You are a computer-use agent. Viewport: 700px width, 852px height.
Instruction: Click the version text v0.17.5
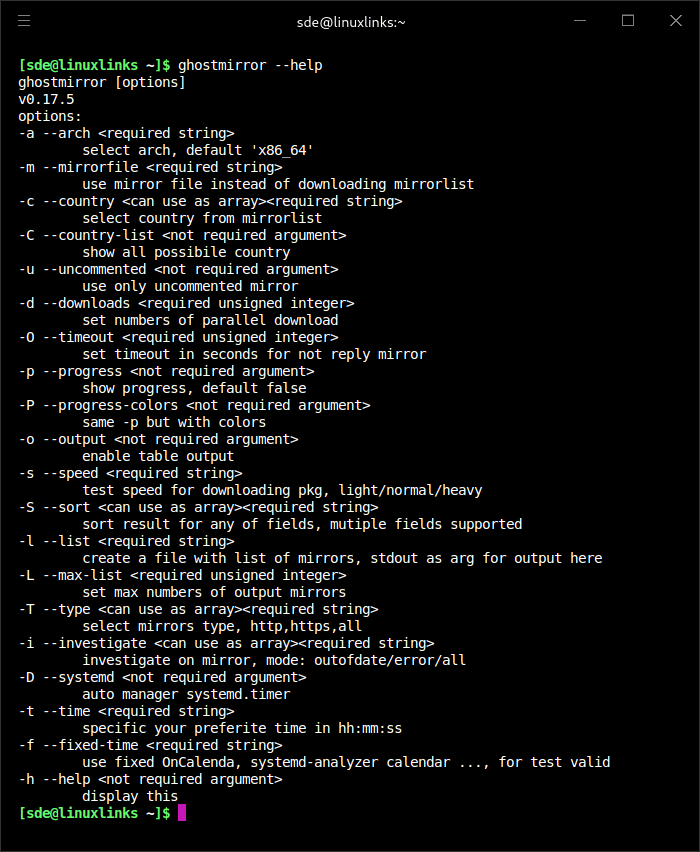[x=46, y=99]
